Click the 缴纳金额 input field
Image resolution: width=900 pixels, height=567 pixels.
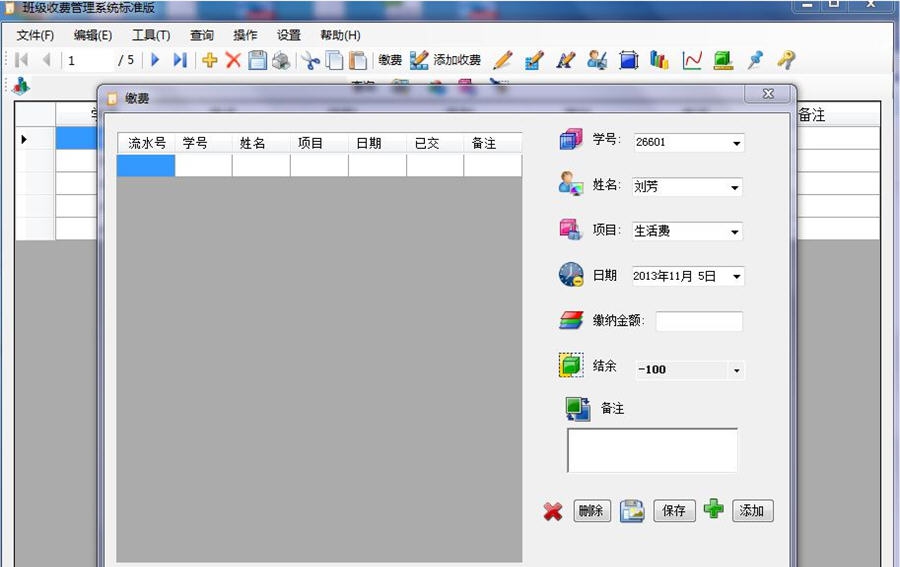pos(699,321)
